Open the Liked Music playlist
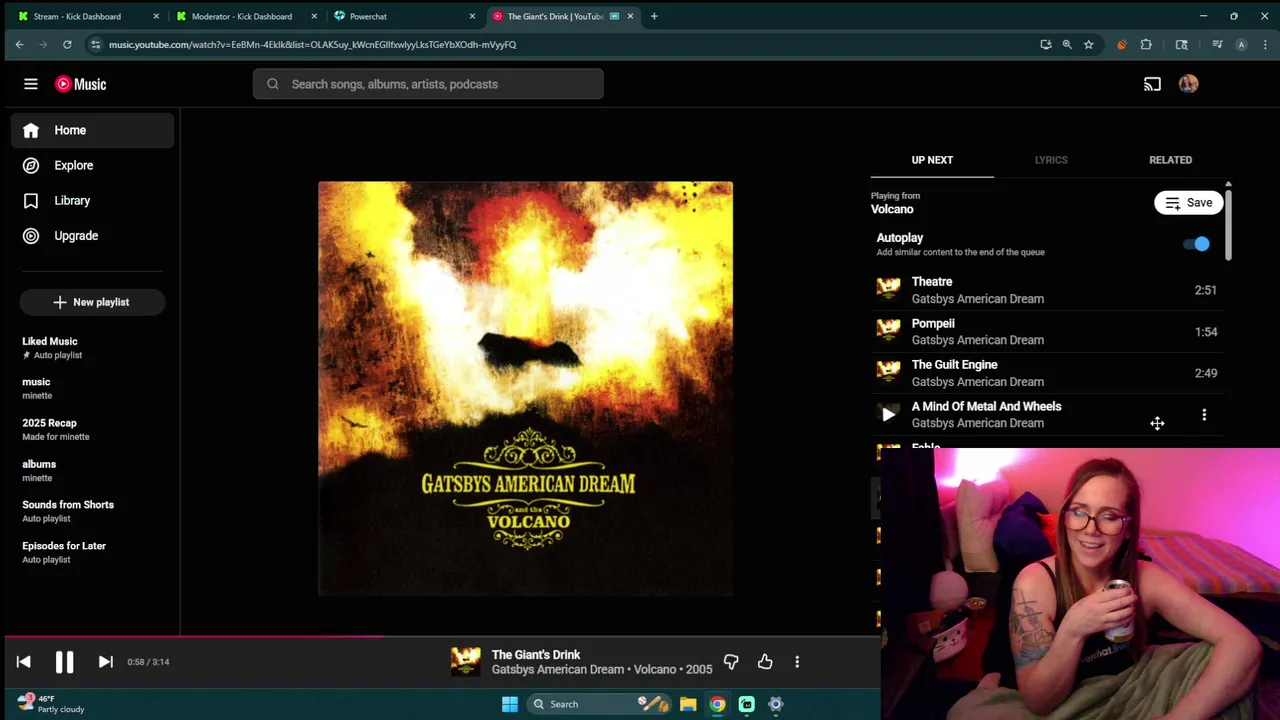Viewport: 1280px width, 720px height. tap(92, 348)
